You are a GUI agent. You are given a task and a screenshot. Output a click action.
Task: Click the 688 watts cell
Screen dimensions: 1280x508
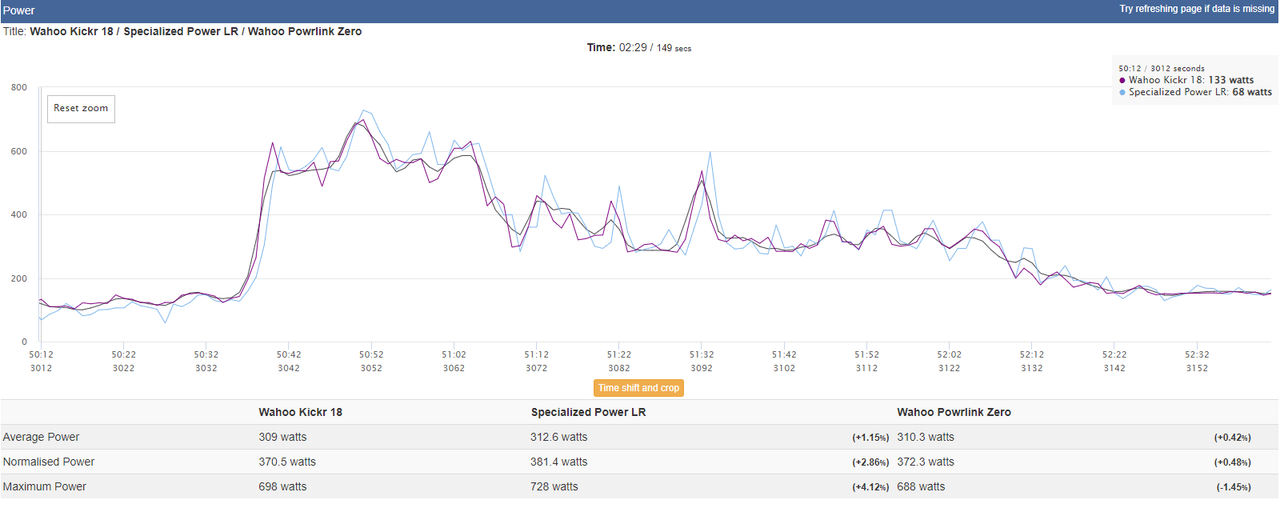pos(921,487)
